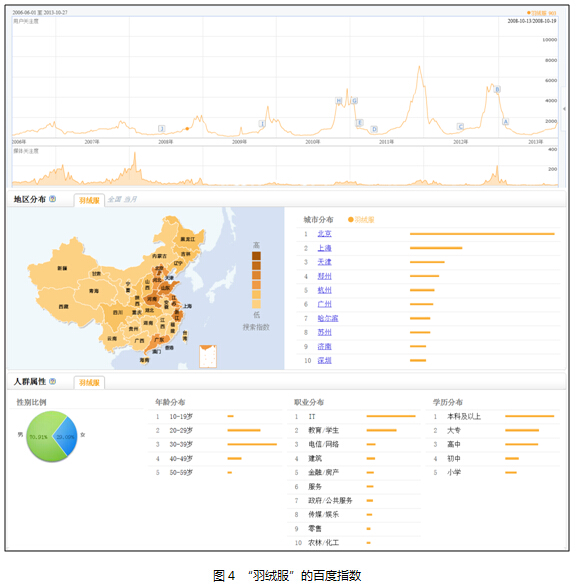576x585 pixels.
Task: Click 新疆 province on the map
Action: 62,268
